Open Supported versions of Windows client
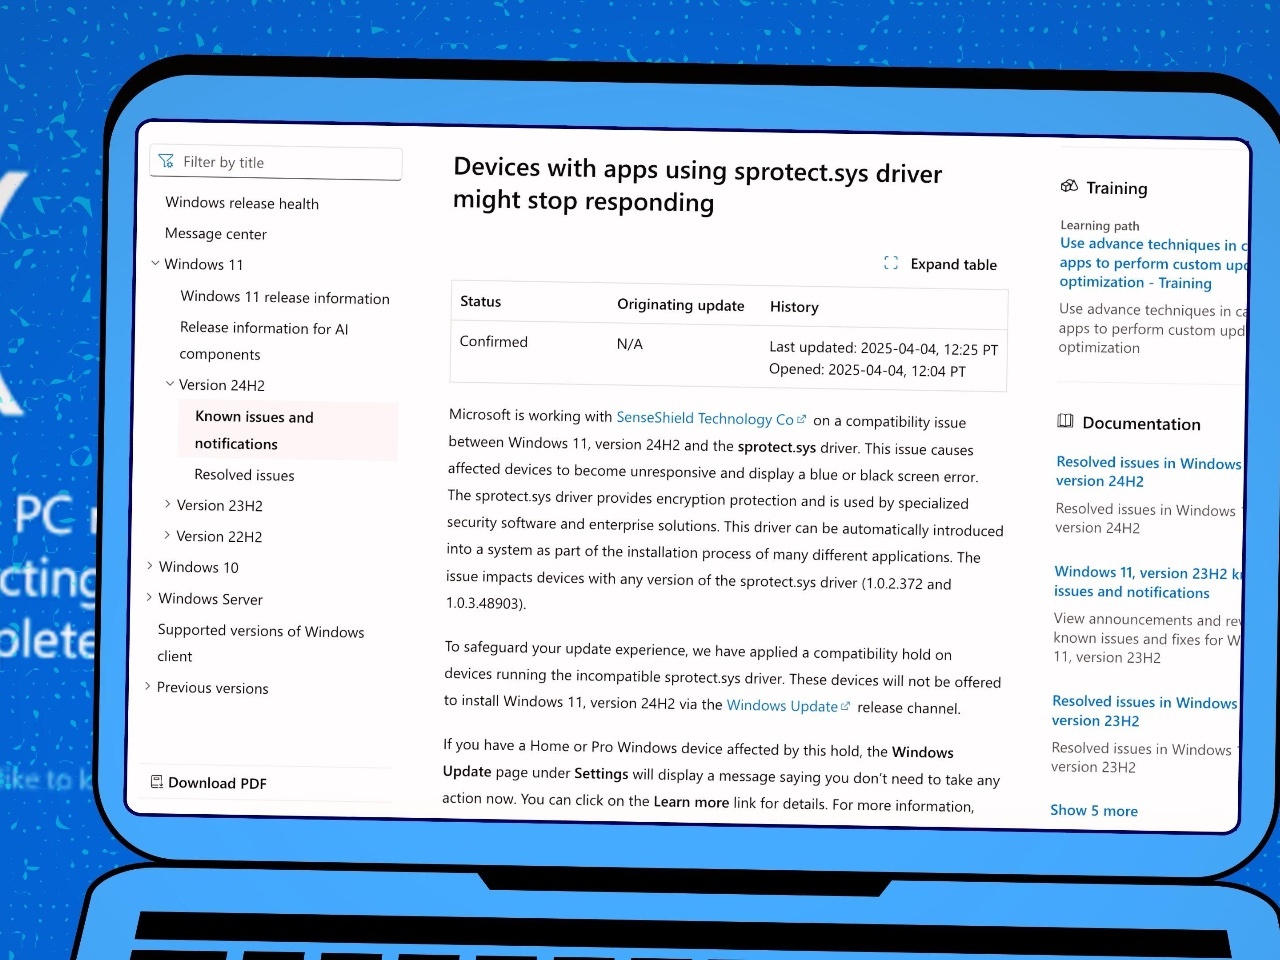 261,643
